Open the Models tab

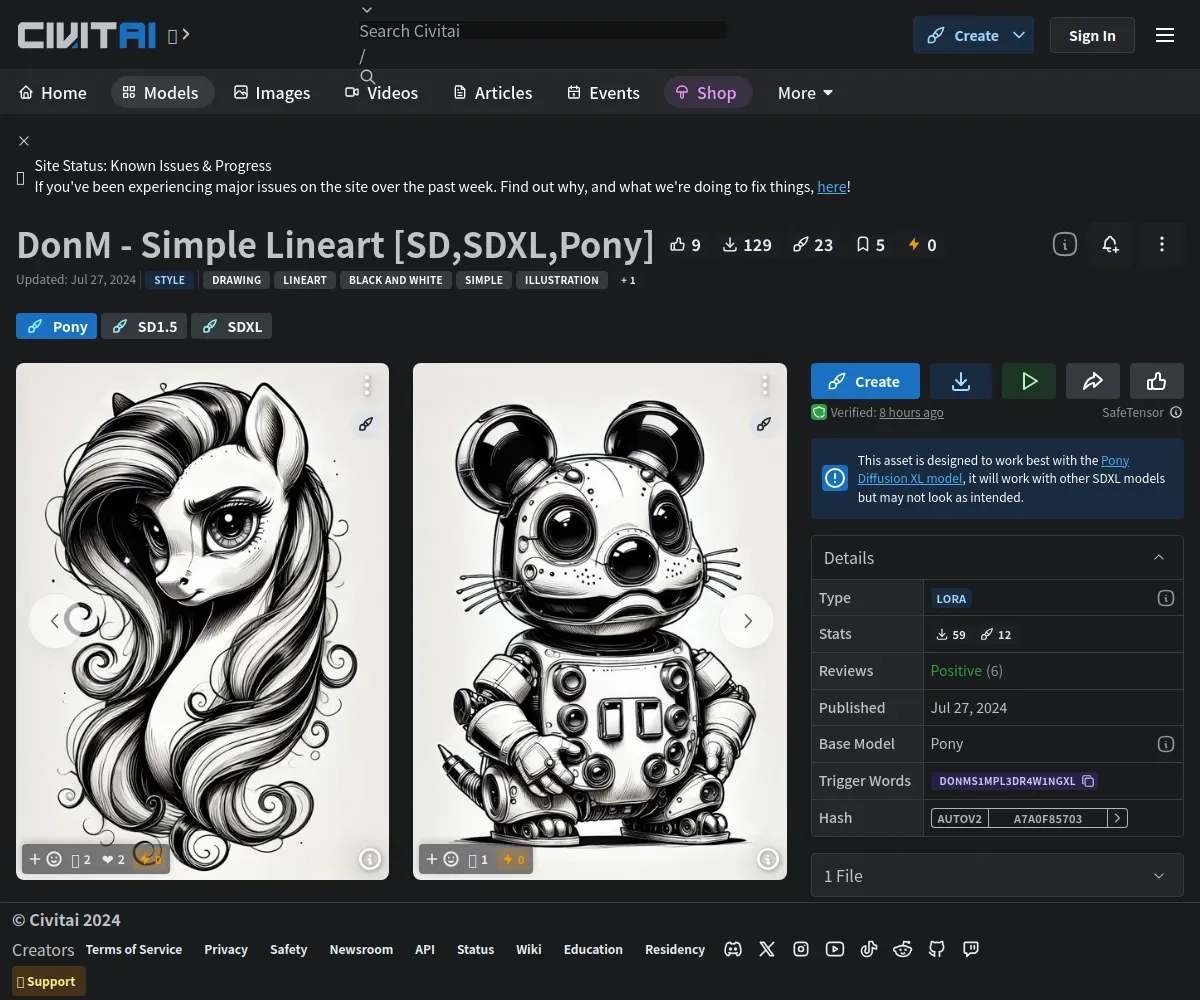point(161,92)
